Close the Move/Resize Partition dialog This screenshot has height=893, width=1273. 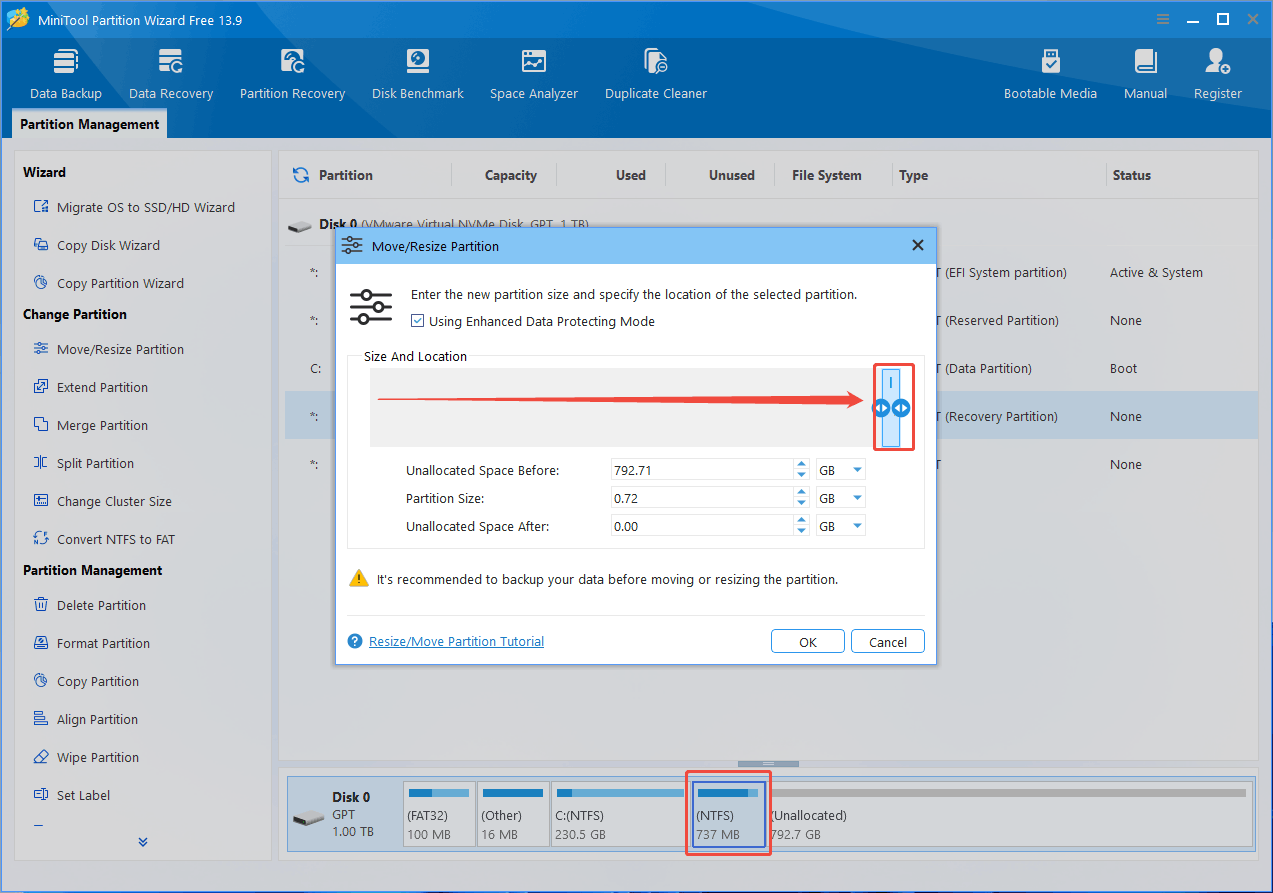918,245
